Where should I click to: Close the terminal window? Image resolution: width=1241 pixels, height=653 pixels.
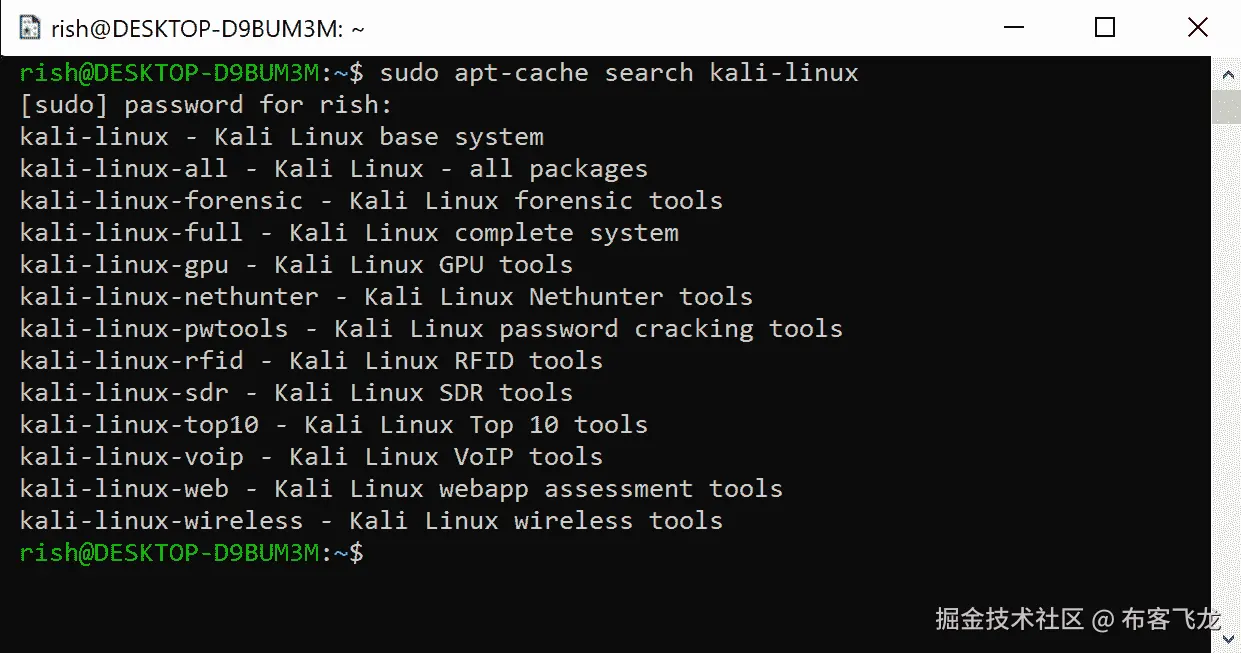click(x=1196, y=28)
